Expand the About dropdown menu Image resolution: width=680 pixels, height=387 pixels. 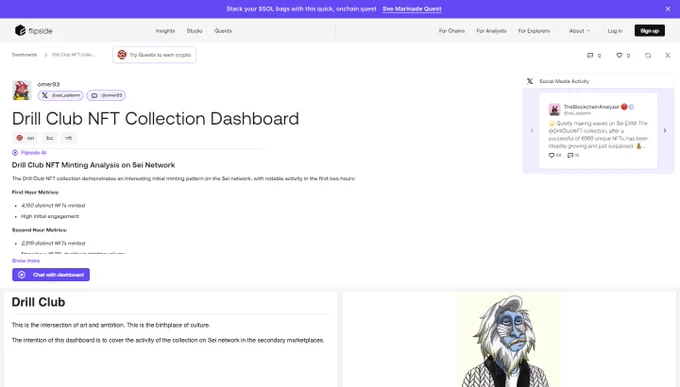pyautogui.click(x=579, y=31)
